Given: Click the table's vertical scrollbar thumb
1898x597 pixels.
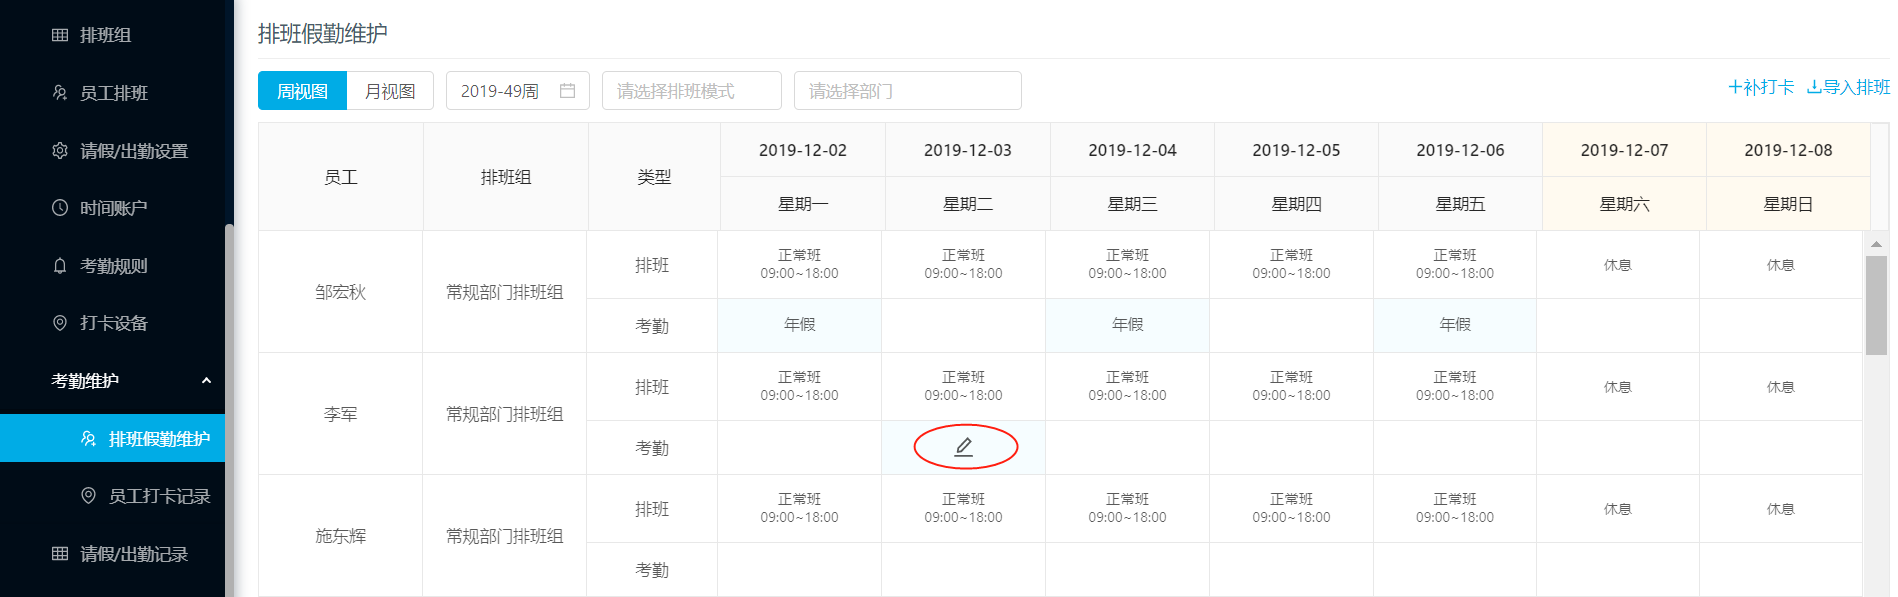Looking at the screenshot, I should (x=1876, y=305).
